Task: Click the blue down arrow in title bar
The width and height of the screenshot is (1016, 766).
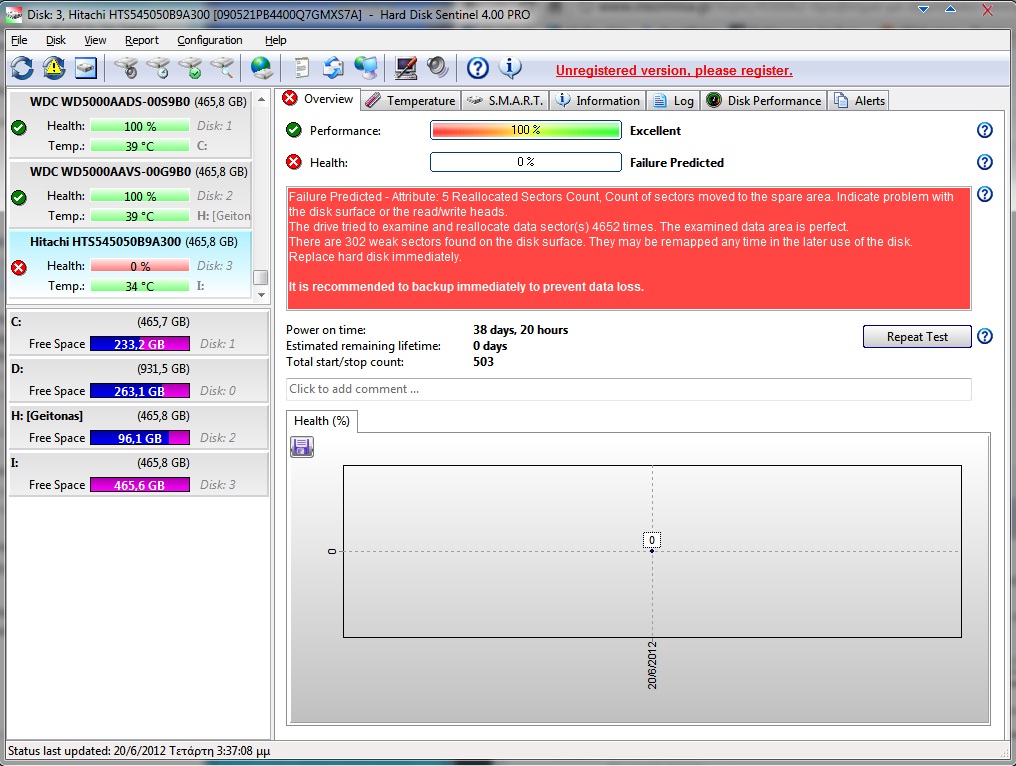Action: tap(924, 9)
